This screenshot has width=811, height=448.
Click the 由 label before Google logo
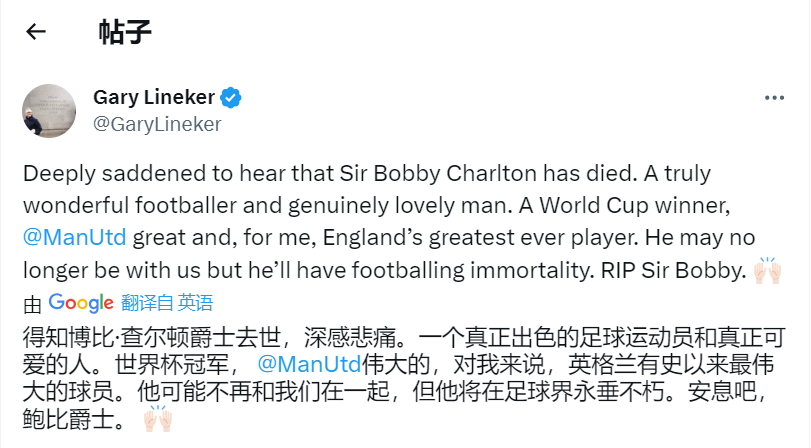(x=32, y=303)
